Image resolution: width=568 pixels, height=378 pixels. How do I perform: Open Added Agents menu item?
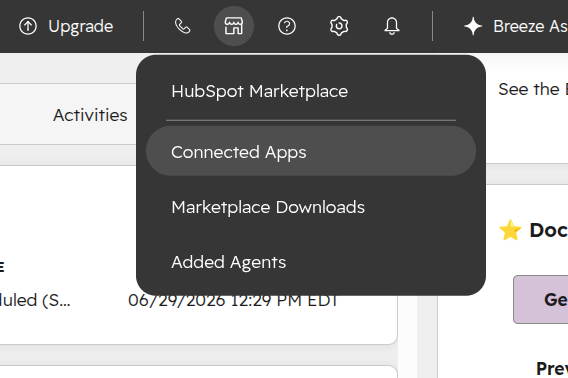pyautogui.click(x=311, y=262)
